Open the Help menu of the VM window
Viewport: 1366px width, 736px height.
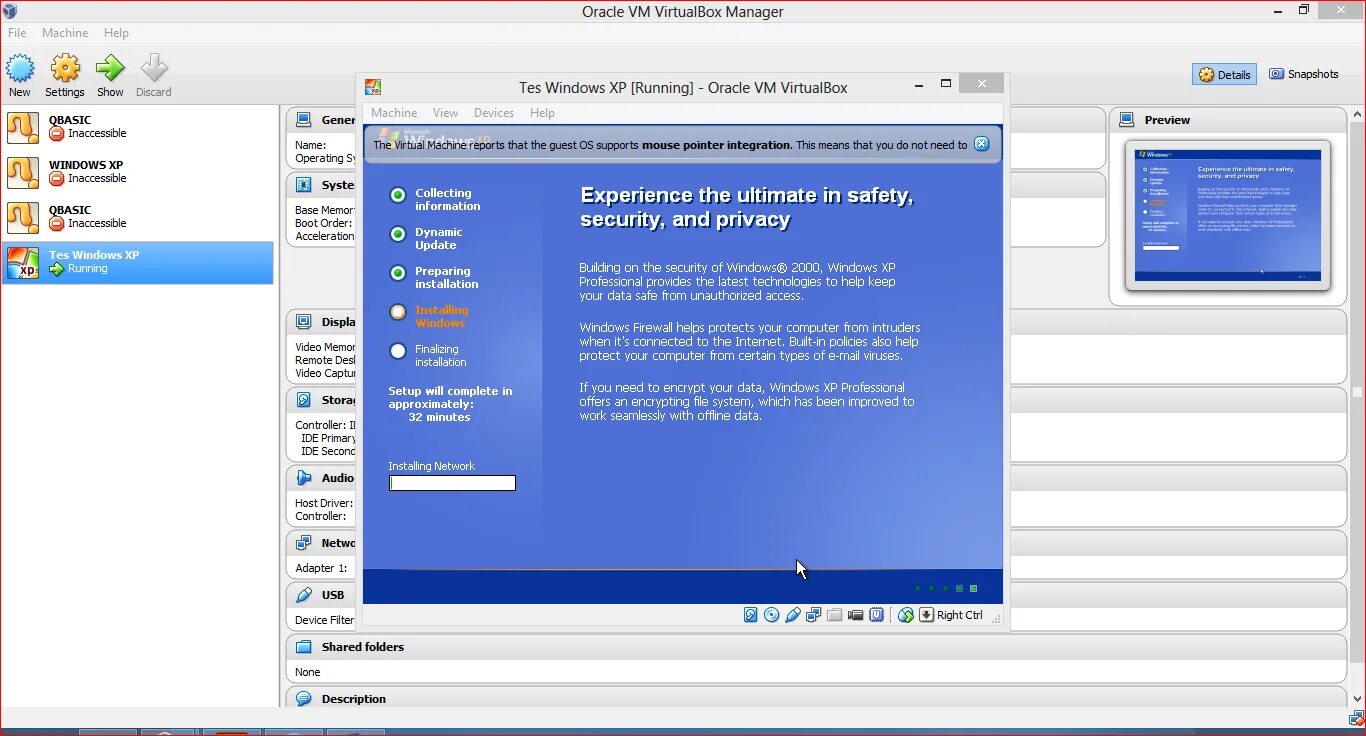click(x=542, y=113)
